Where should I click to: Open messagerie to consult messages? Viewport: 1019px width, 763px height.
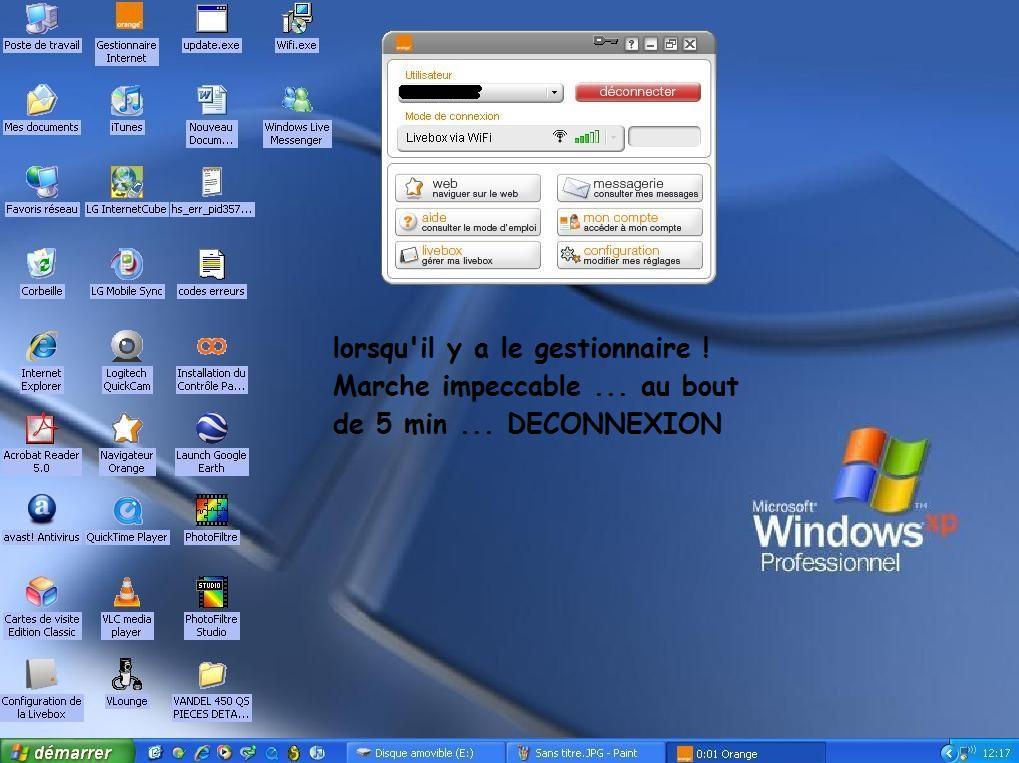629,188
